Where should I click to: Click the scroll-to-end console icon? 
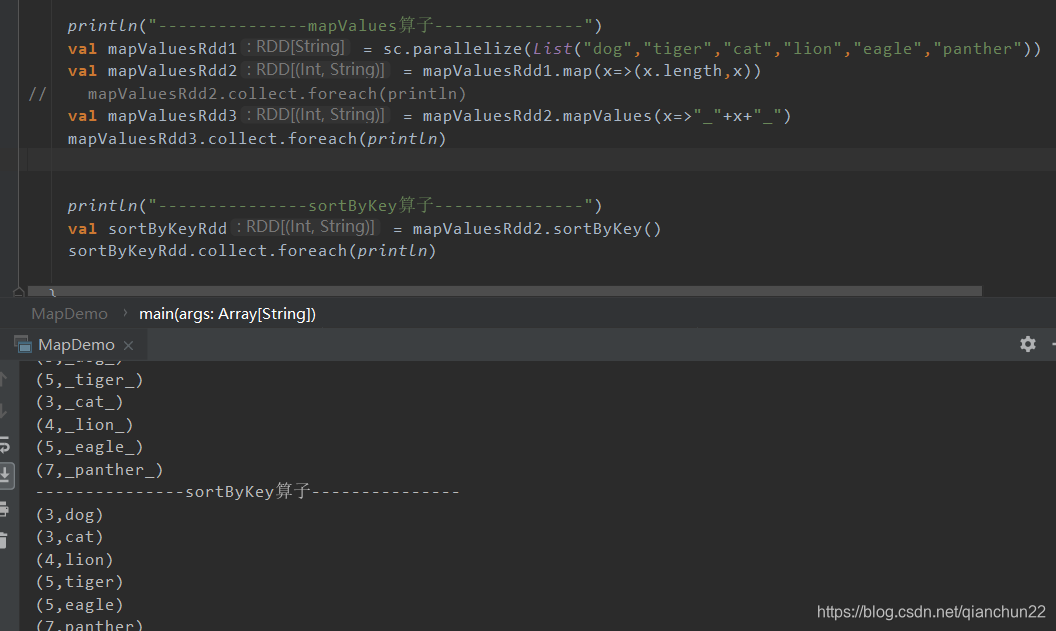pos(5,475)
